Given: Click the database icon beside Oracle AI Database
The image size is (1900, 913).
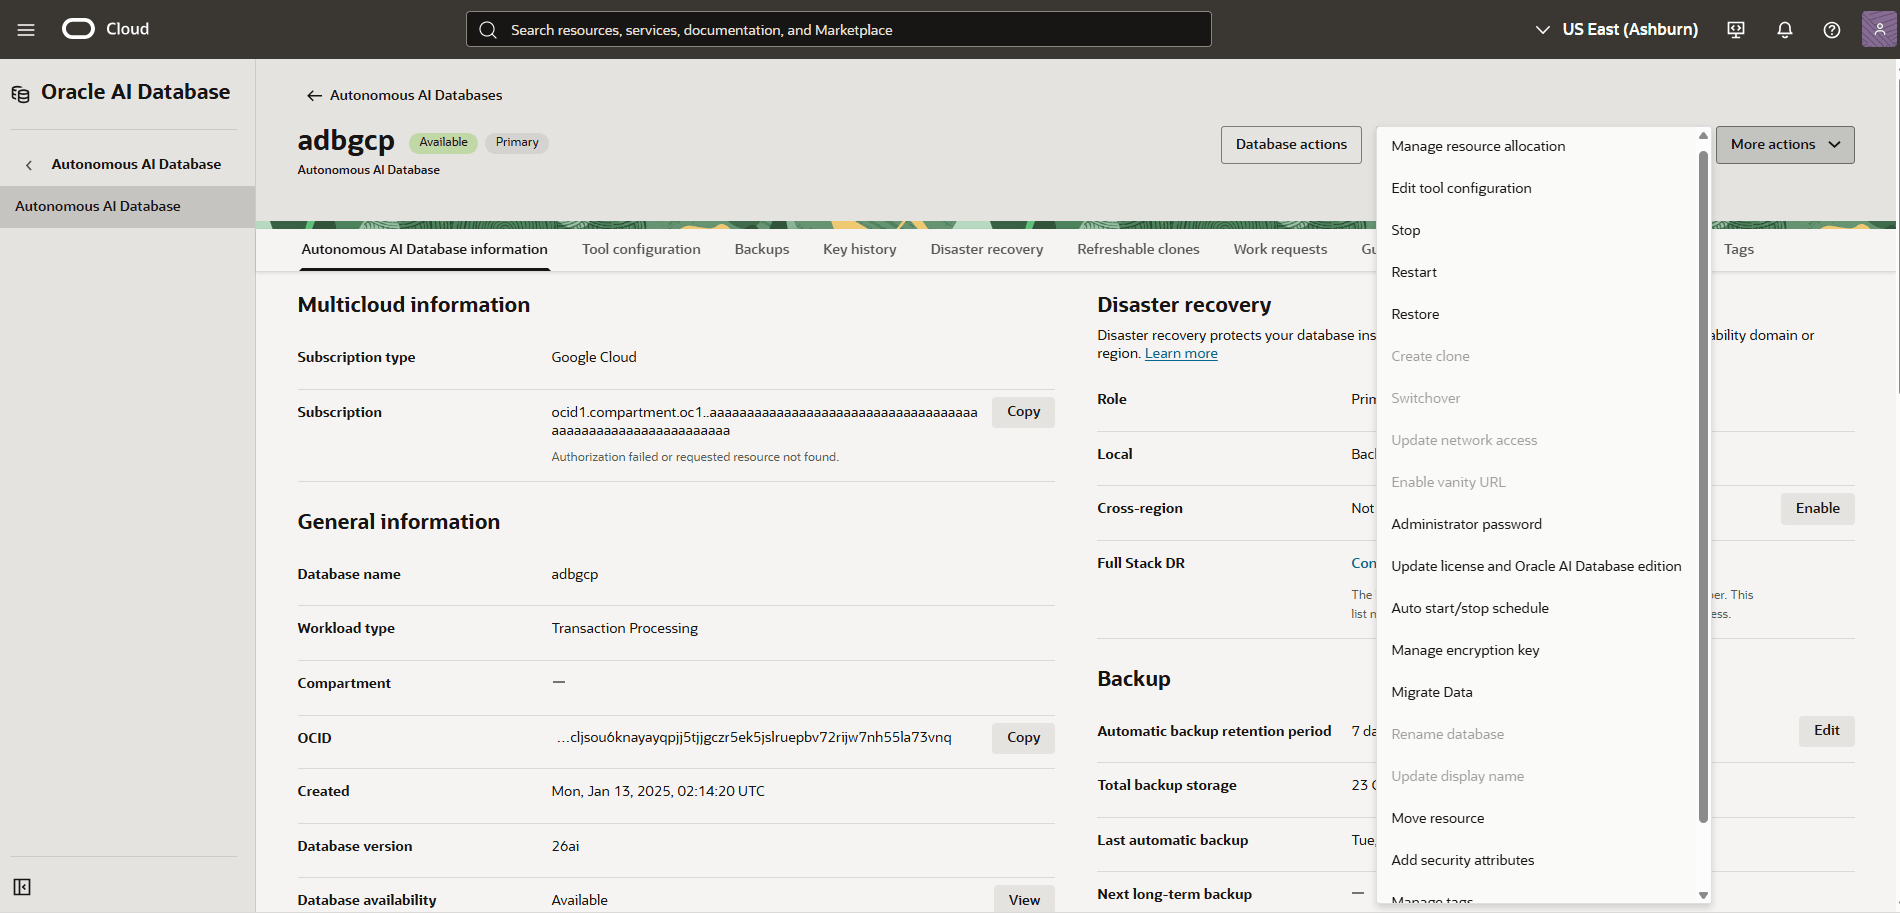Looking at the screenshot, I should [x=20, y=93].
